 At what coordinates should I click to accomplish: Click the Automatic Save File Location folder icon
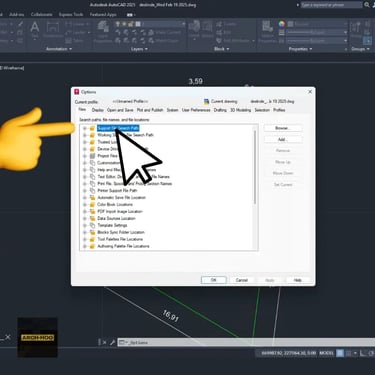(x=92, y=197)
